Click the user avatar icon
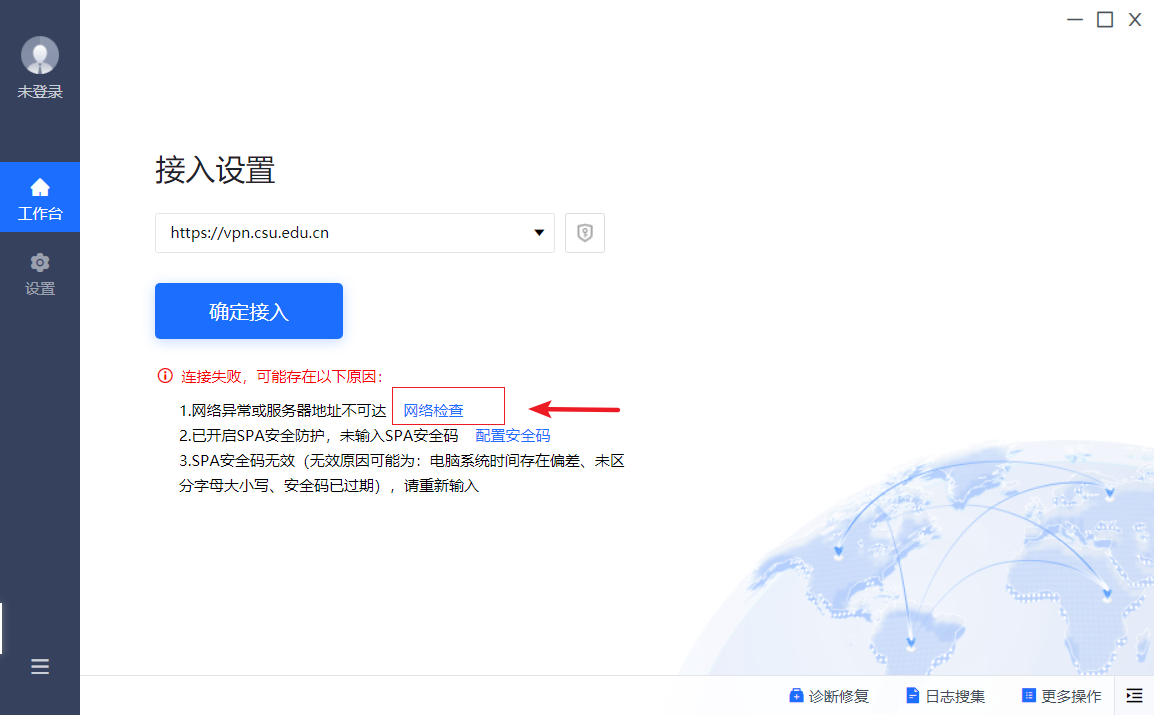Image resolution: width=1154 pixels, height=715 pixels. 40,55
